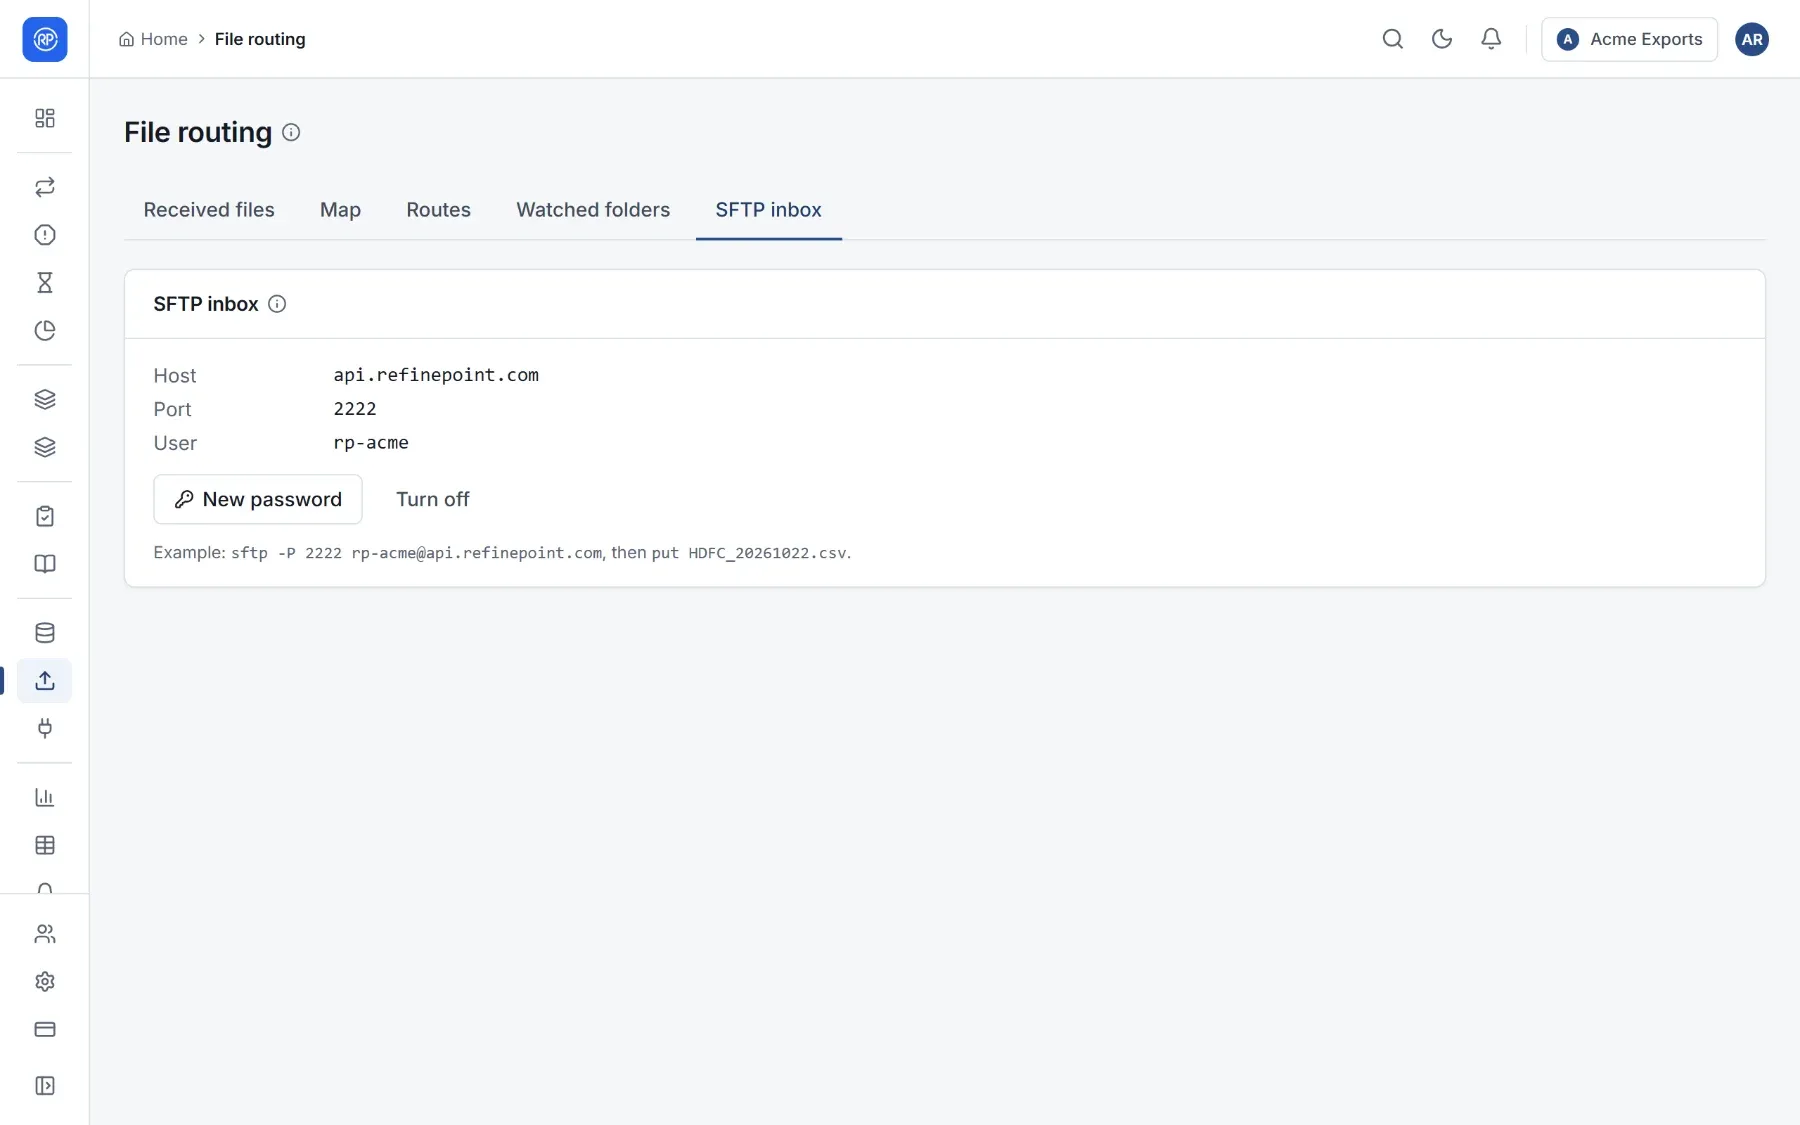Open the AR user avatar menu
This screenshot has width=1800, height=1125.
click(x=1752, y=39)
